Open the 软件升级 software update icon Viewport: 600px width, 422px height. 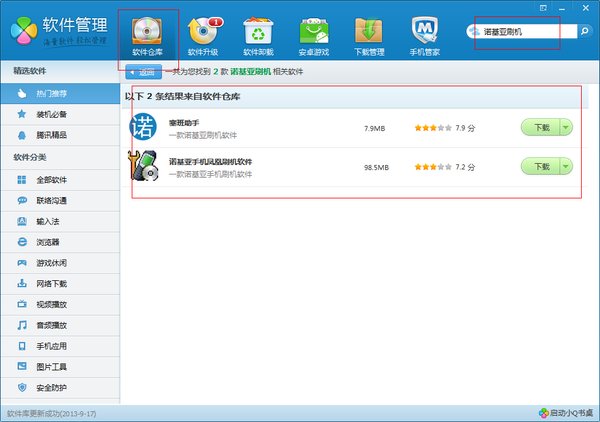pyautogui.click(x=203, y=35)
